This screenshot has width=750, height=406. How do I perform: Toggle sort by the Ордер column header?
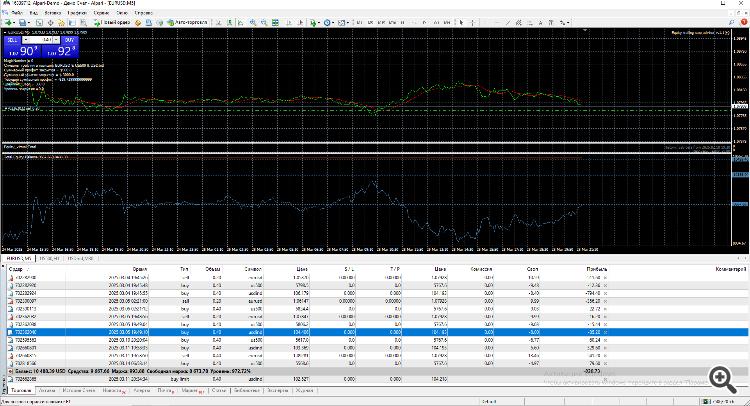(x=18, y=269)
